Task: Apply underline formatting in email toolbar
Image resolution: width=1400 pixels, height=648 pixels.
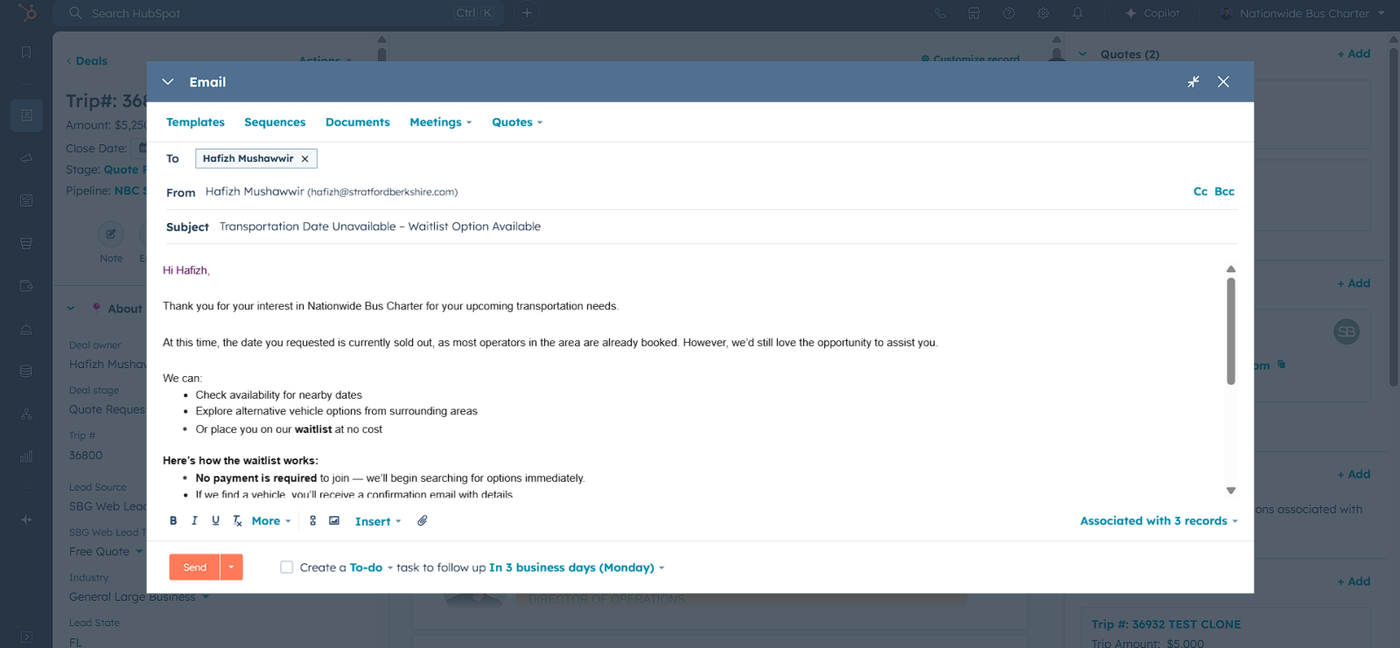Action: [x=215, y=521]
